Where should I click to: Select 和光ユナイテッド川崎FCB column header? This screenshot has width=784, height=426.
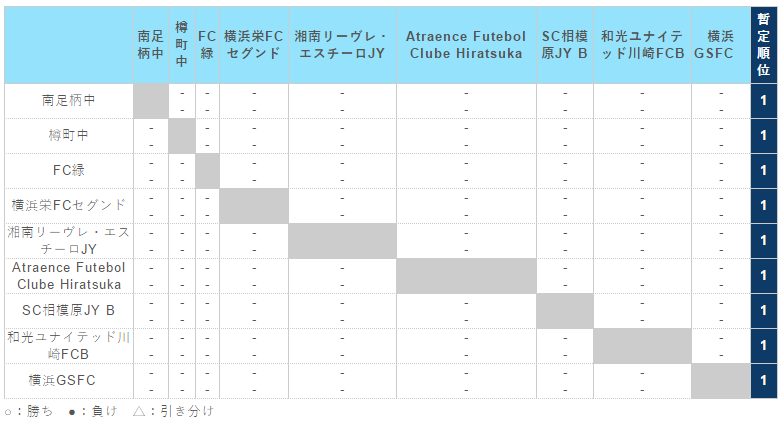[642, 45]
